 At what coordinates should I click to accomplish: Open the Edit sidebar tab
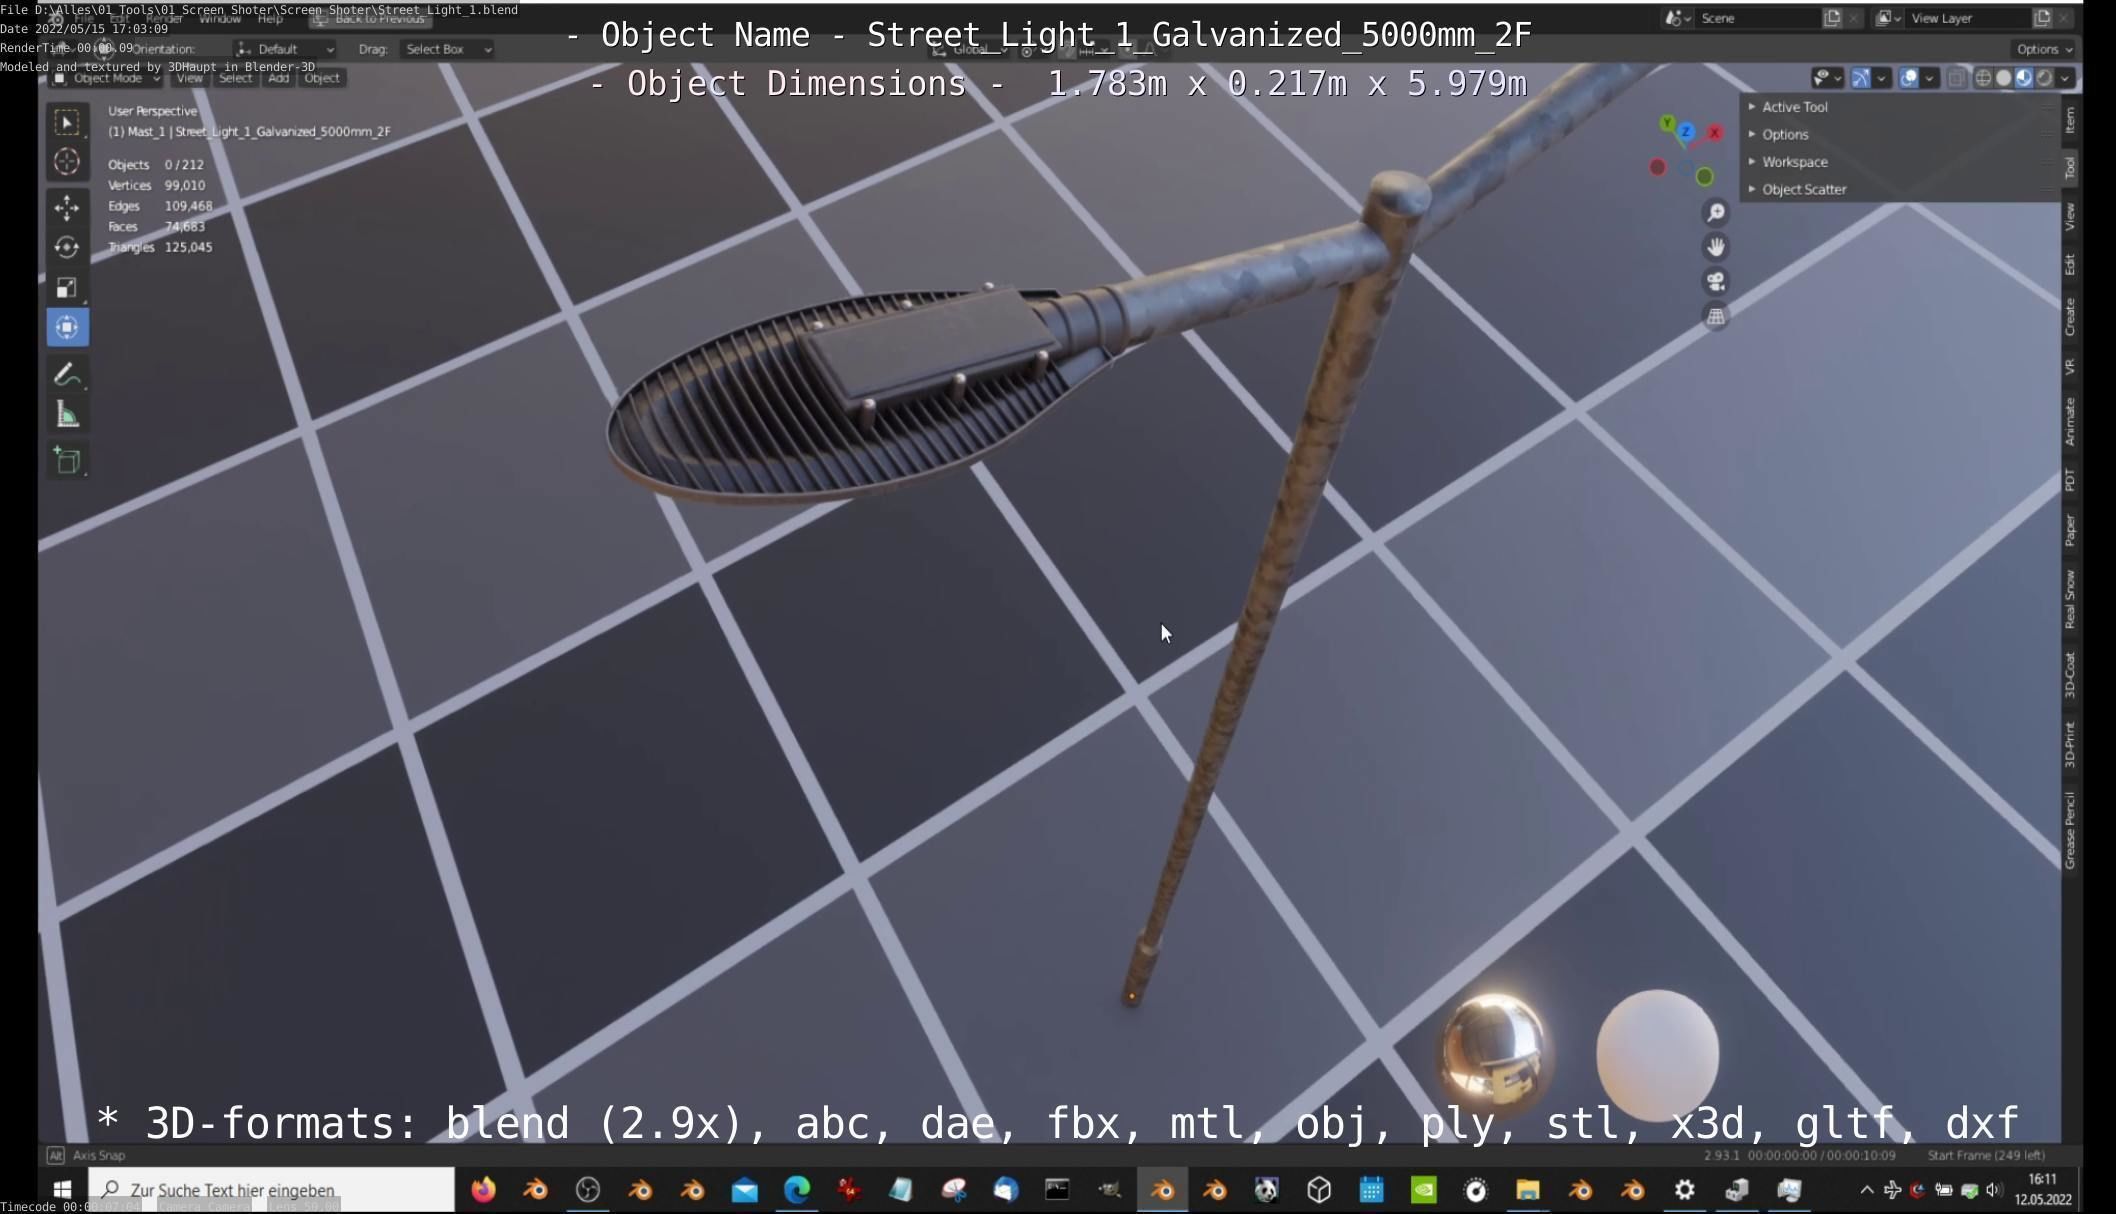[x=2070, y=264]
